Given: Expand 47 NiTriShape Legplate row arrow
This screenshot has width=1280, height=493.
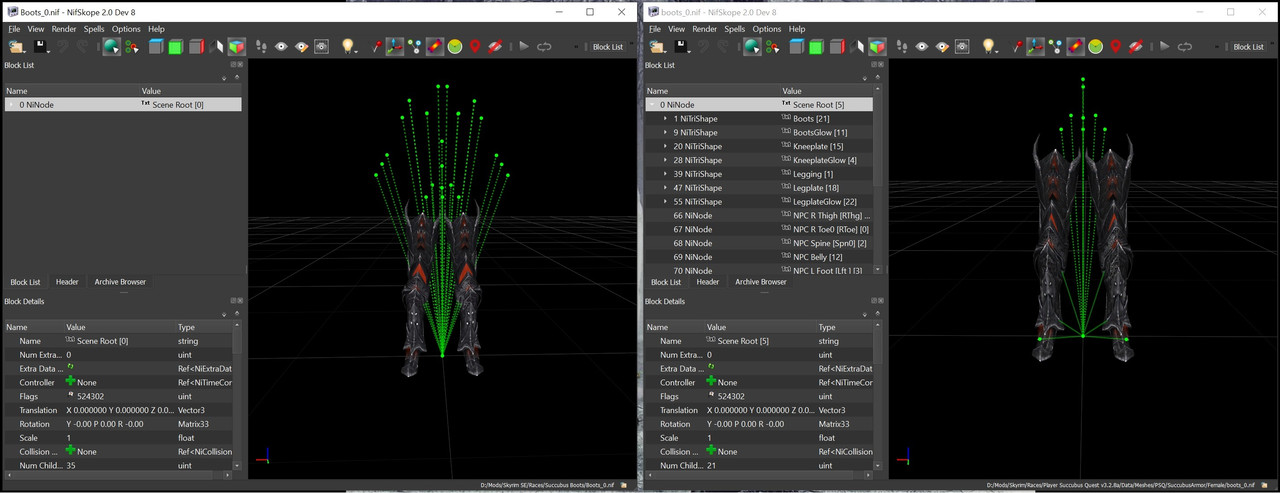Looking at the screenshot, I should (x=665, y=188).
